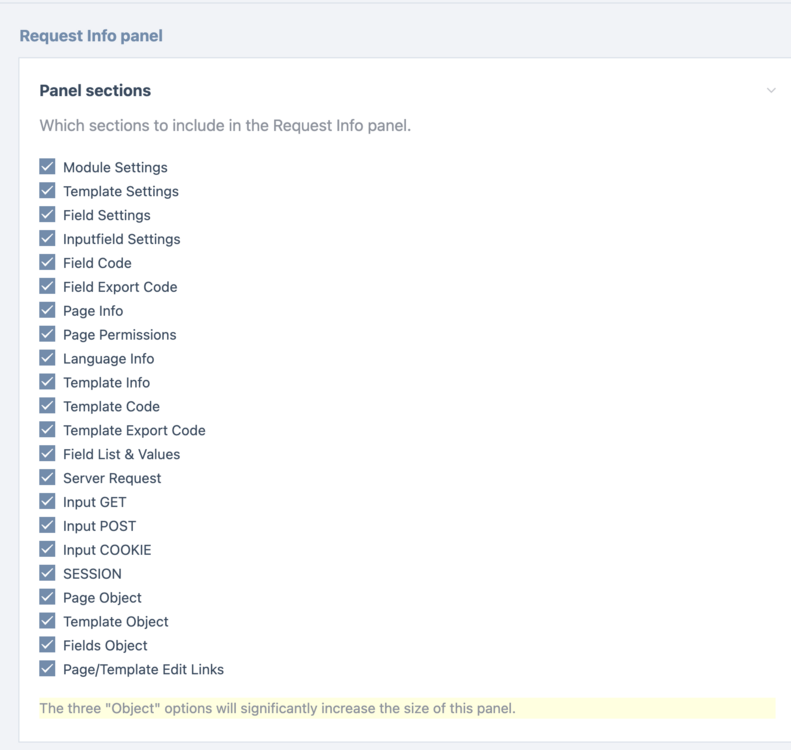Collapse the Panel sections chevron
The width and height of the screenshot is (791, 750).
771,91
